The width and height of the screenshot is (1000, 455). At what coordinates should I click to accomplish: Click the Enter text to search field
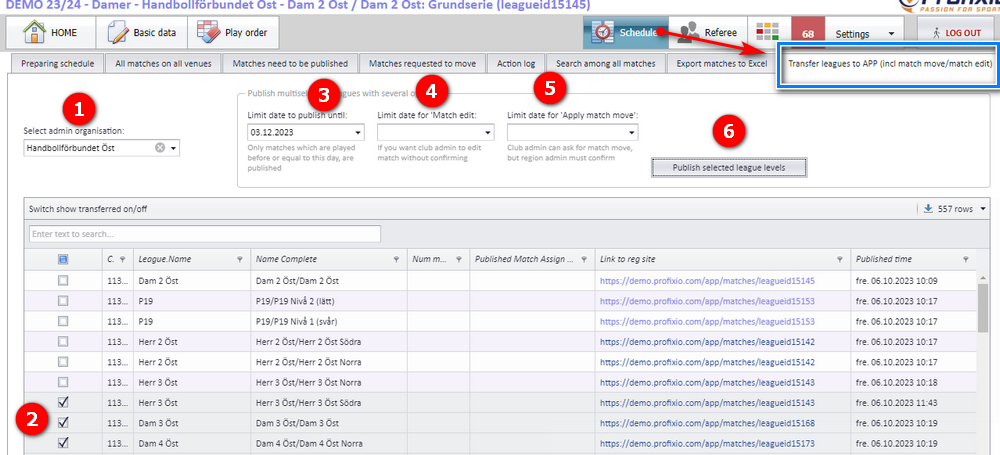coord(205,234)
